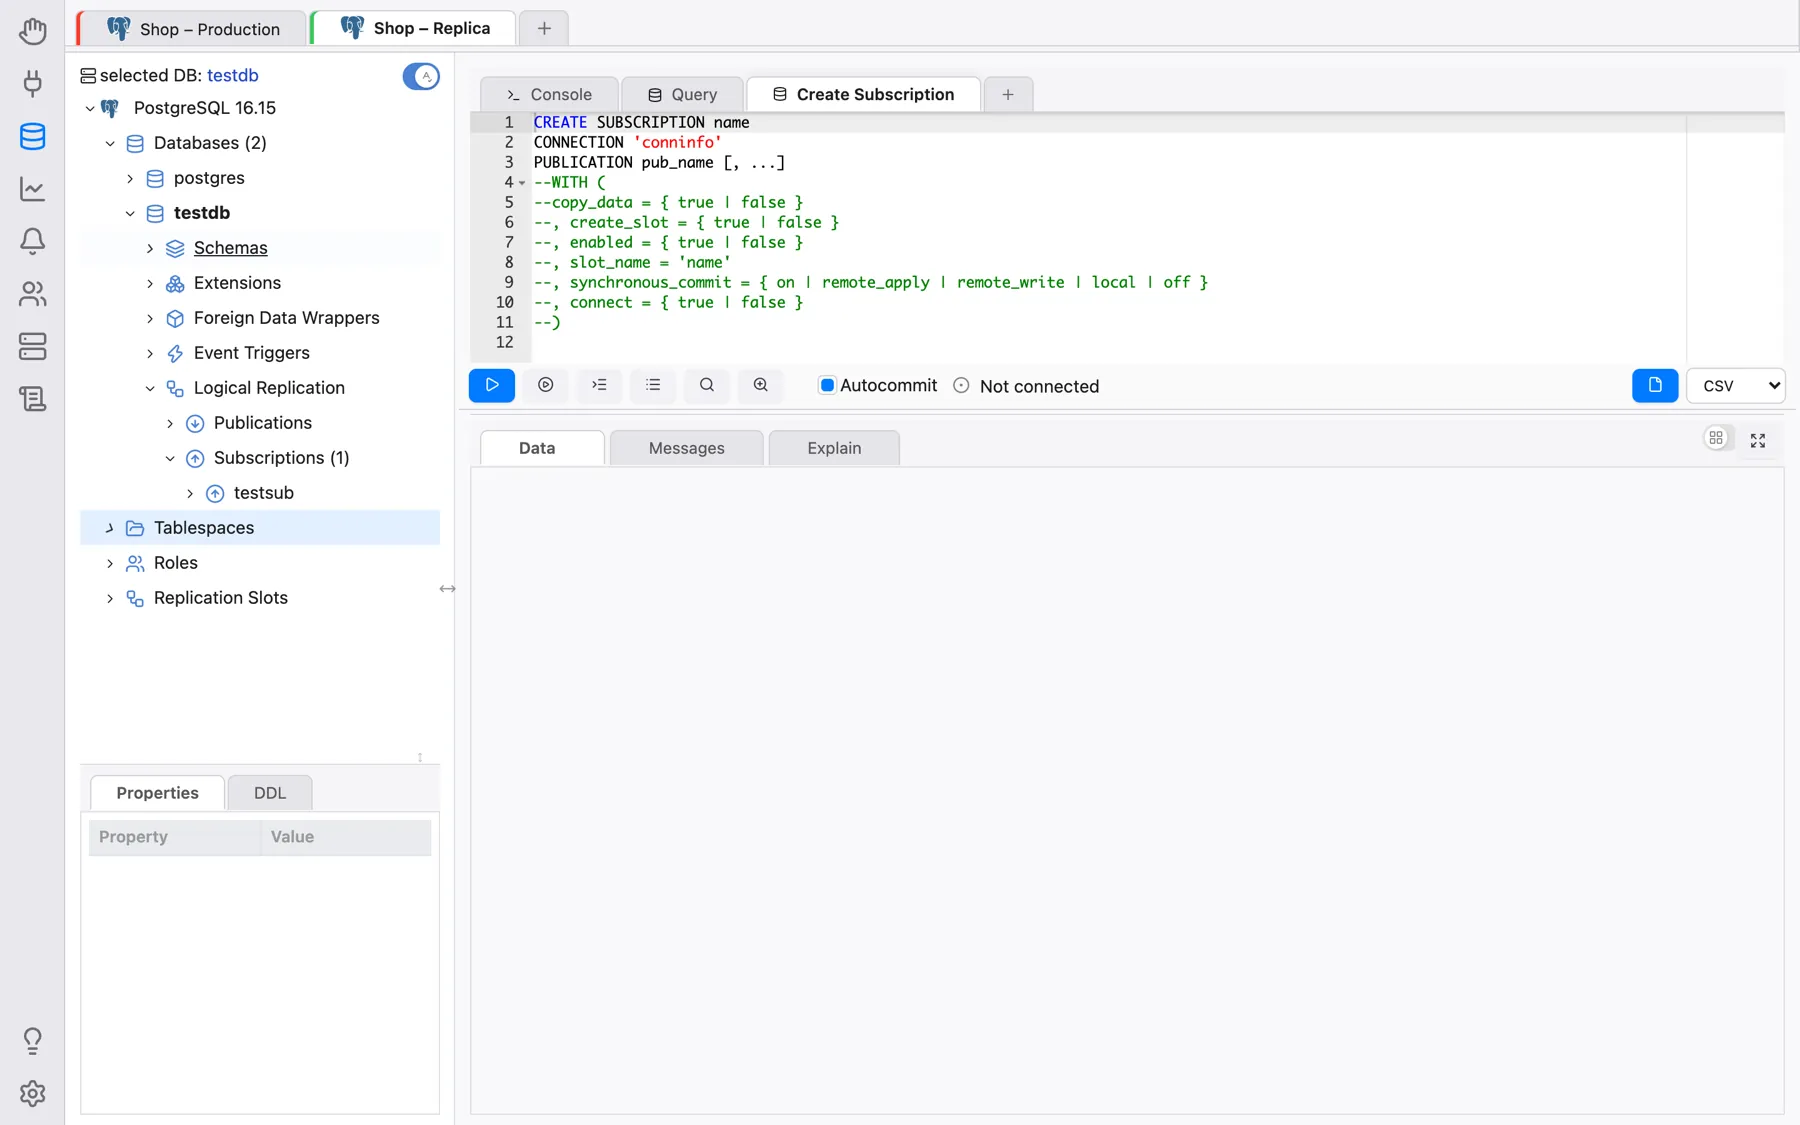
Task: Open the users icon in sidebar
Action: click(x=32, y=294)
